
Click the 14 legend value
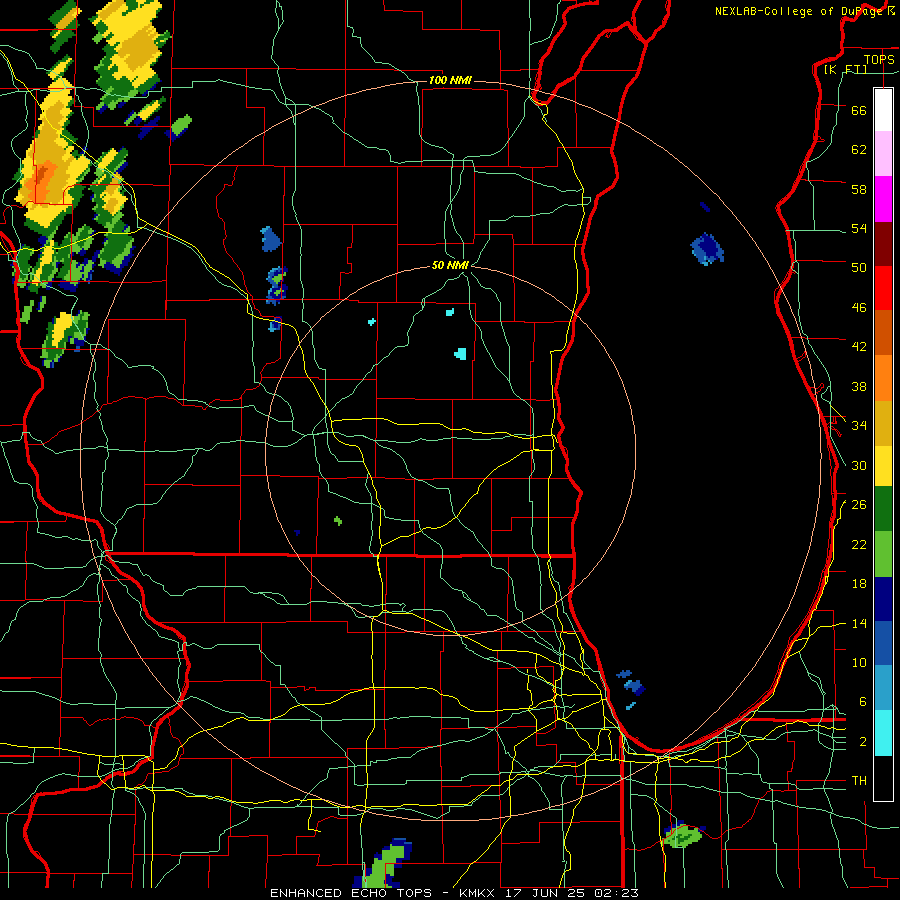click(859, 623)
